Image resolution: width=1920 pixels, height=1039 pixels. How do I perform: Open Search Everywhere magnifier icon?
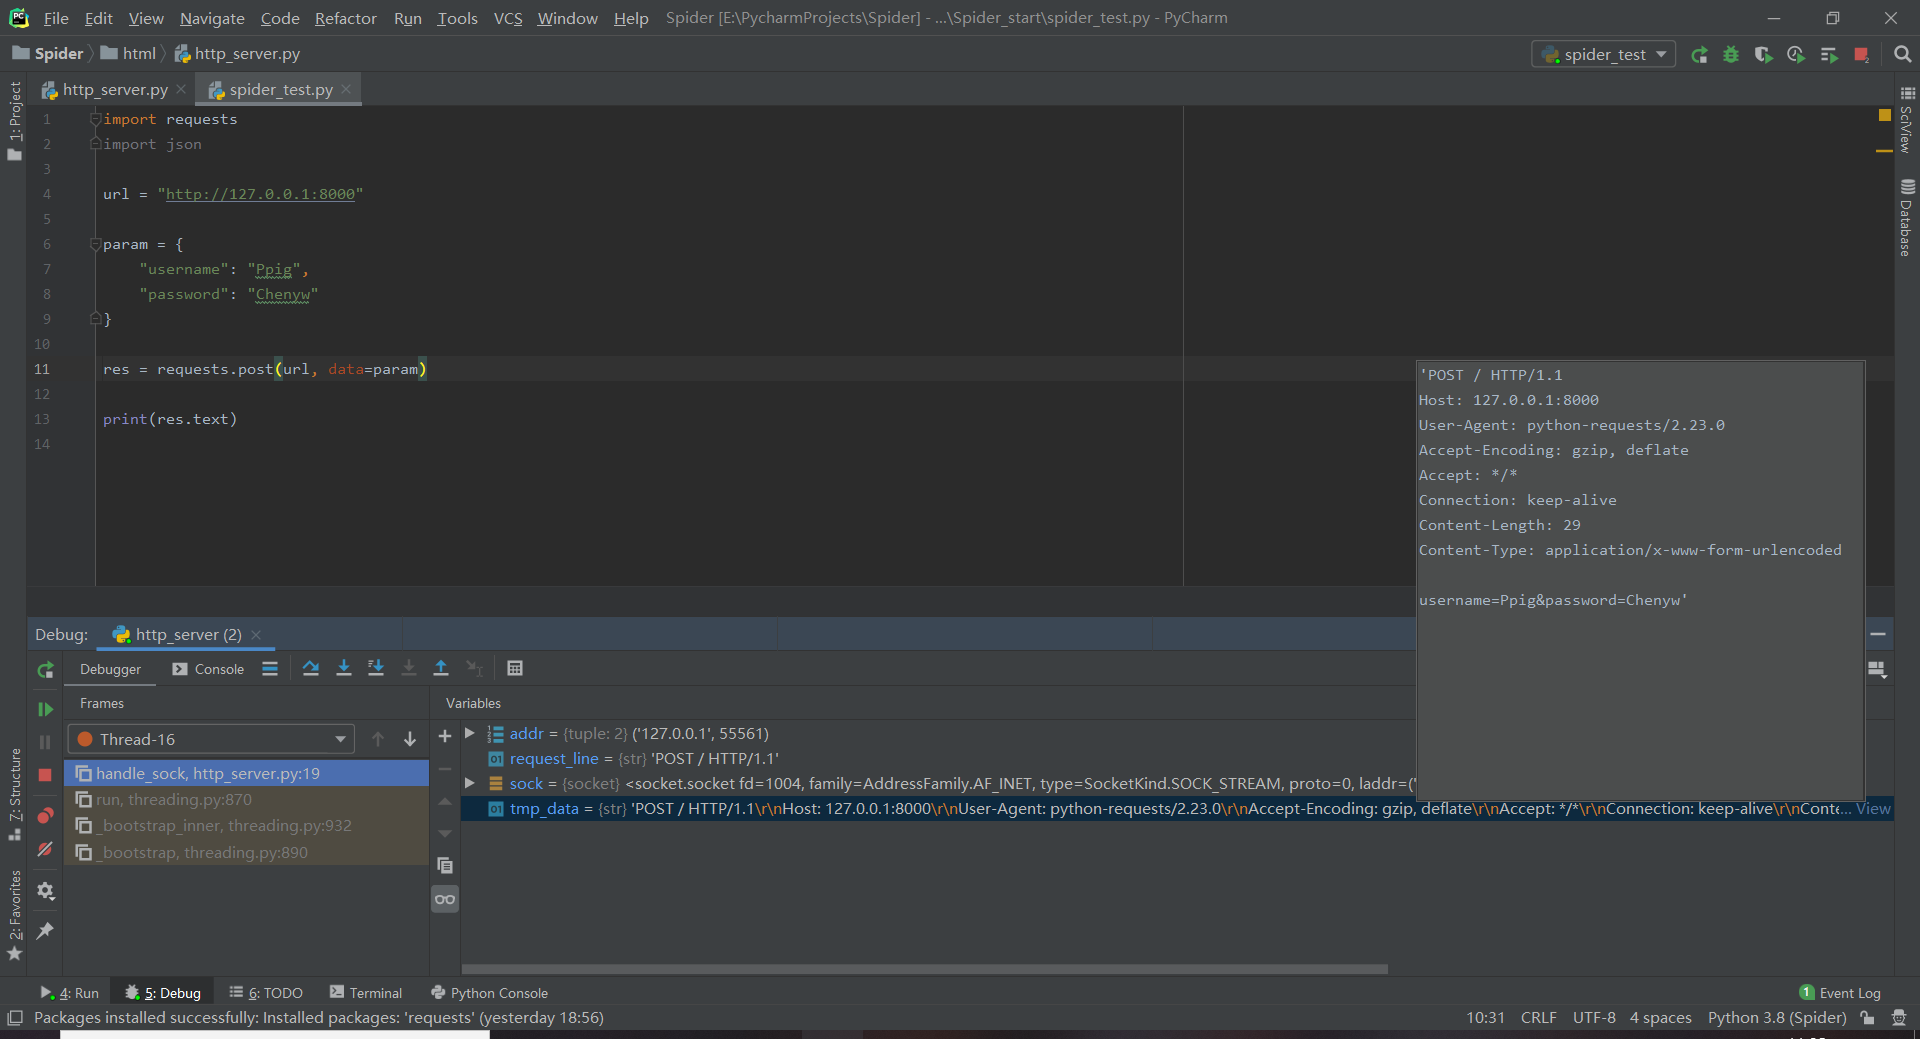click(1902, 55)
